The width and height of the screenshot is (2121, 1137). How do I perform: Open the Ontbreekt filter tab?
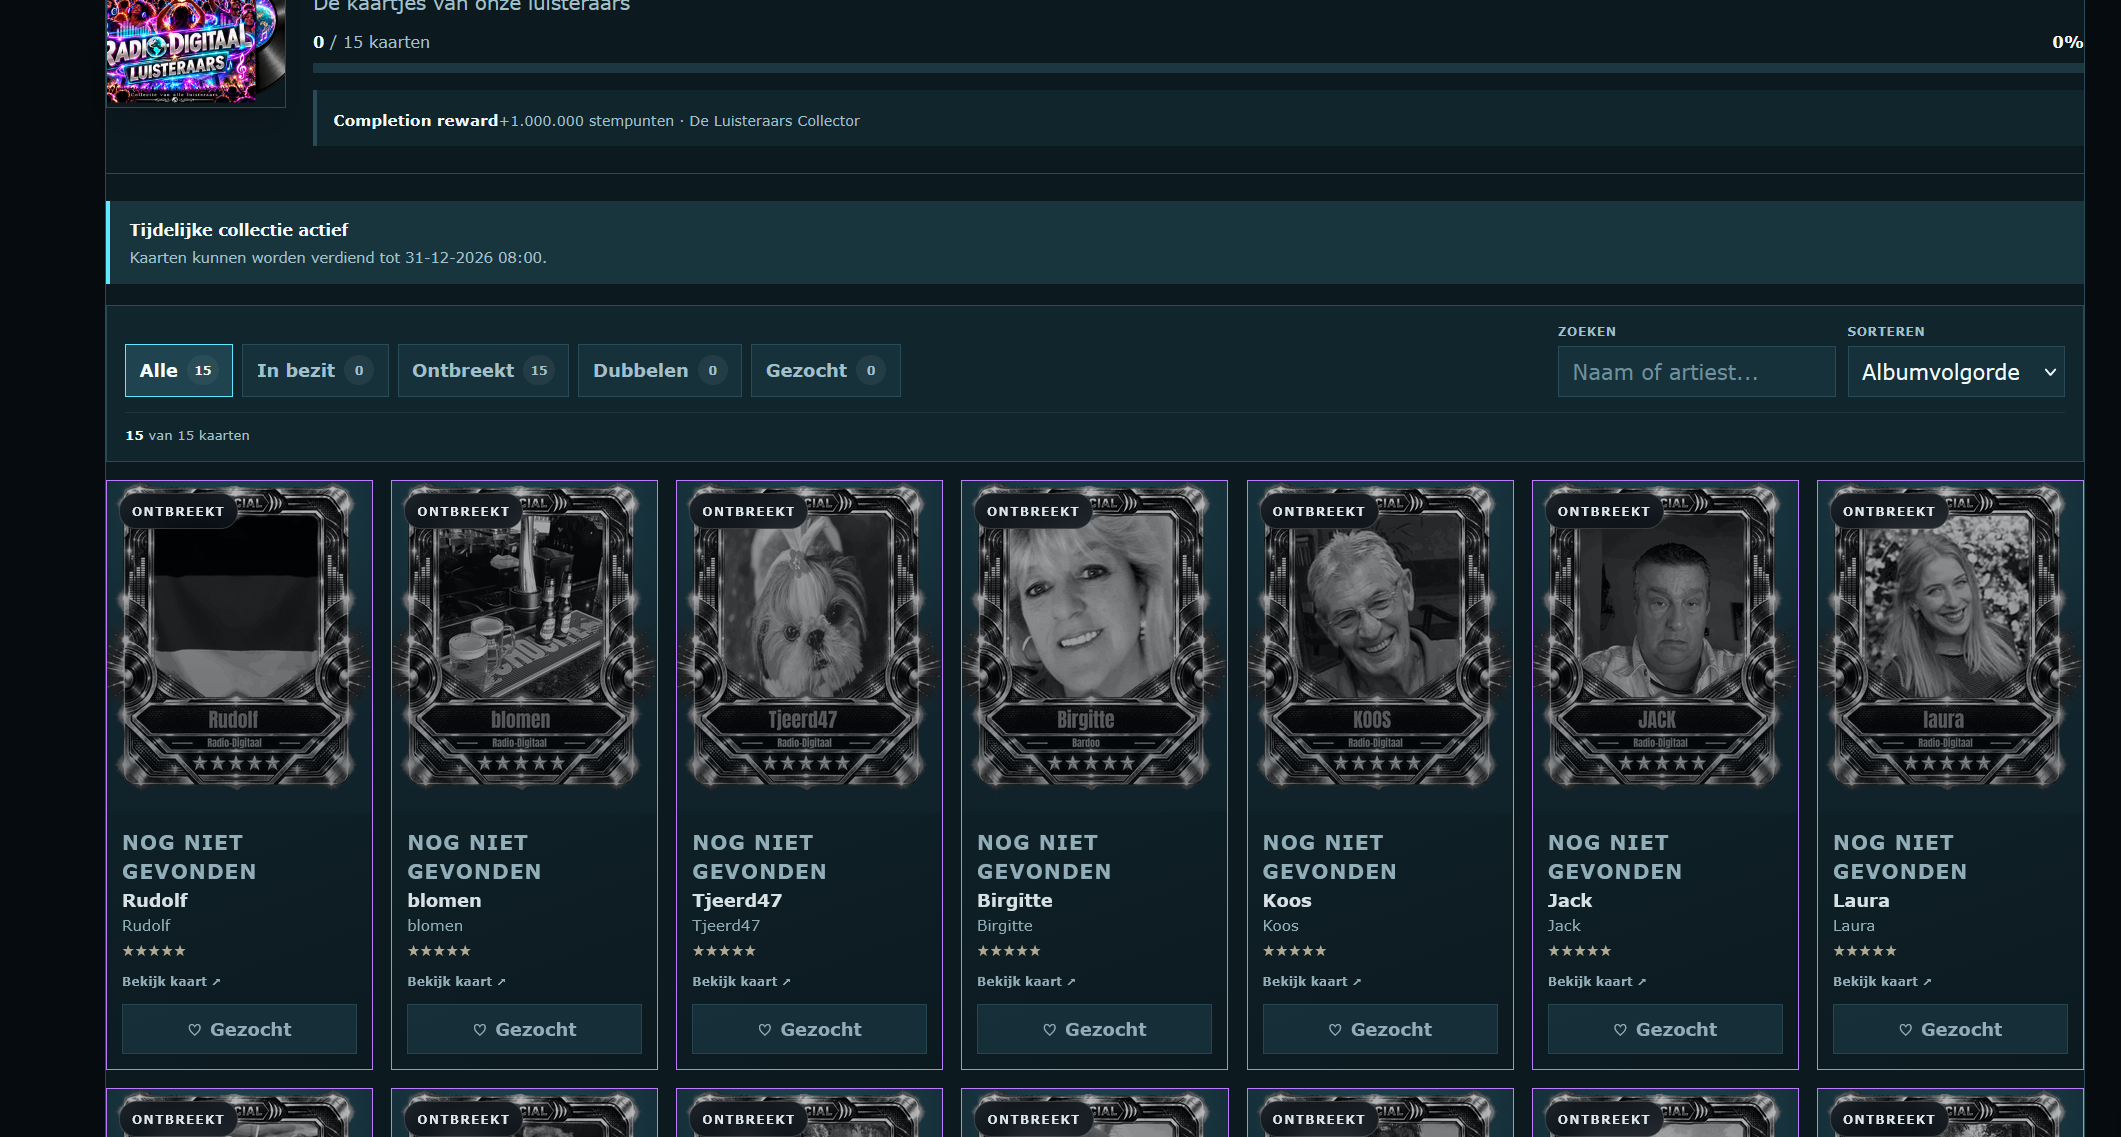click(483, 371)
